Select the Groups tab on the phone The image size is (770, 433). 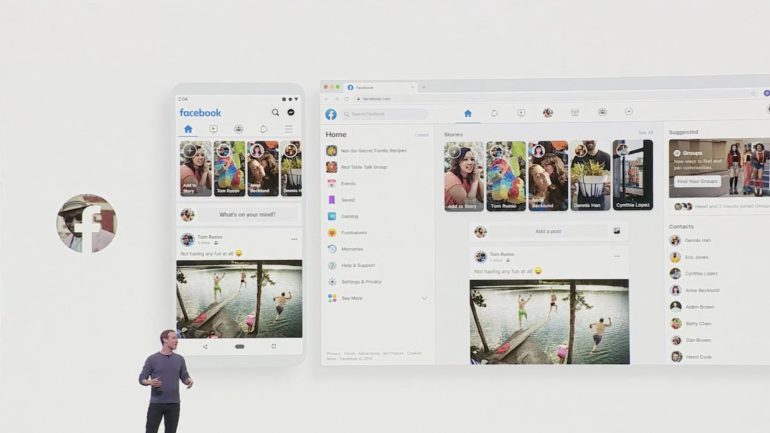[239, 129]
